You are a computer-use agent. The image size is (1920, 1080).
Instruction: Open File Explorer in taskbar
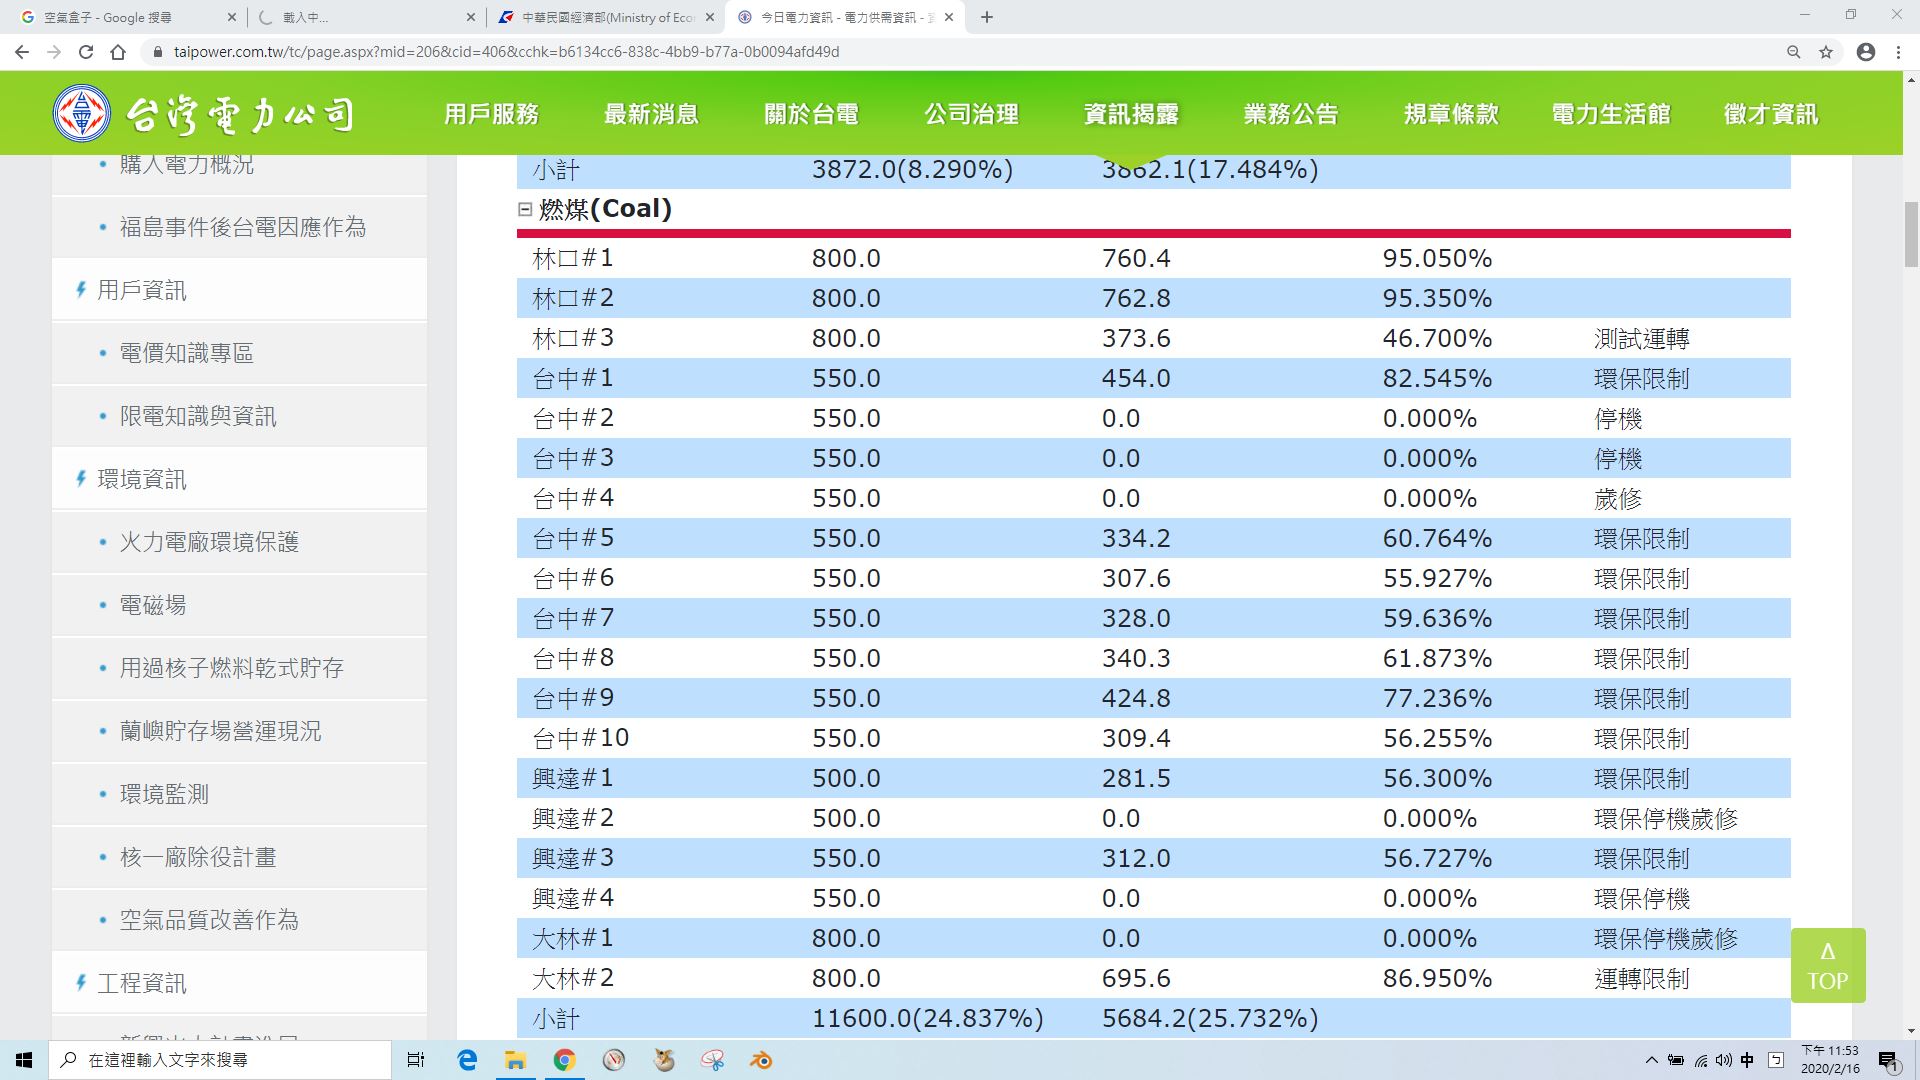[515, 1060]
